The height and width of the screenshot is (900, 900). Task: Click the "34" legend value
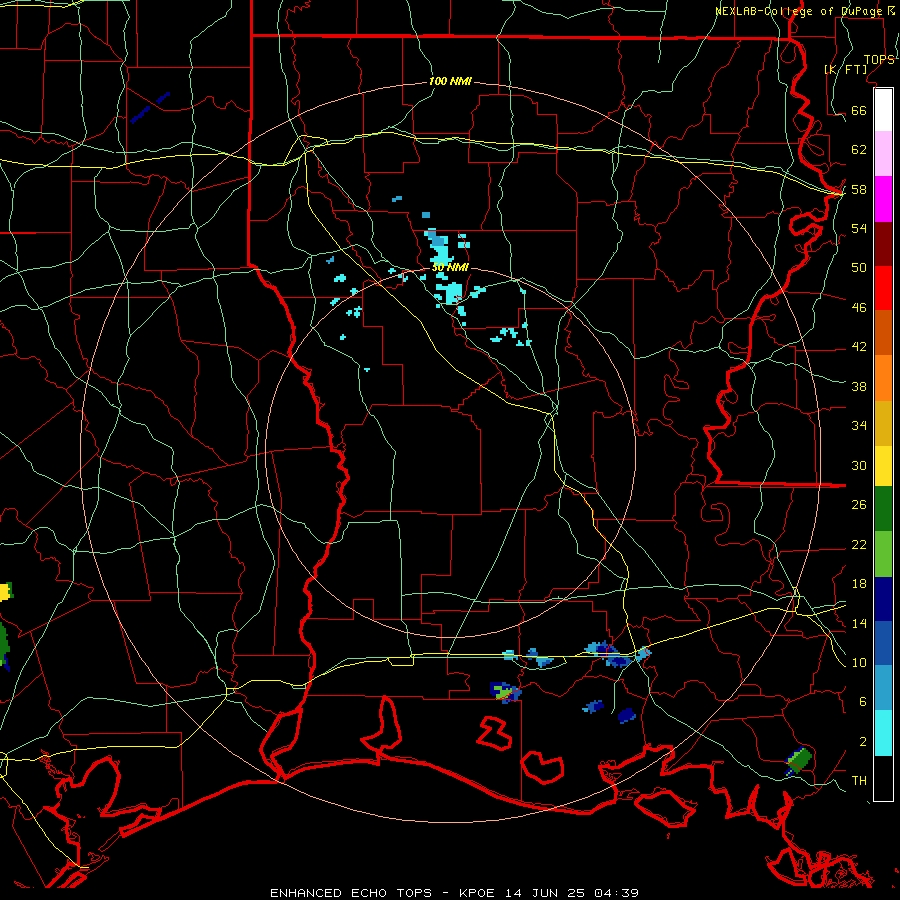(859, 426)
